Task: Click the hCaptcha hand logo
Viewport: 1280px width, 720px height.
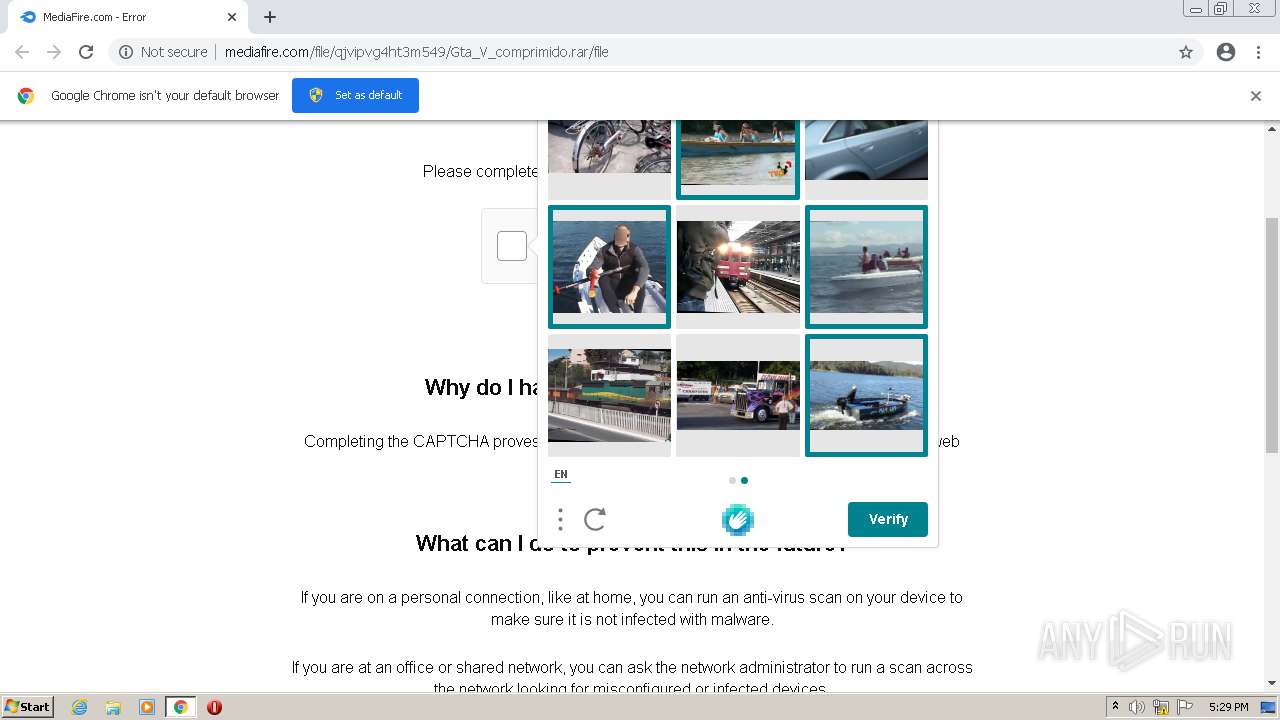Action: click(x=738, y=519)
